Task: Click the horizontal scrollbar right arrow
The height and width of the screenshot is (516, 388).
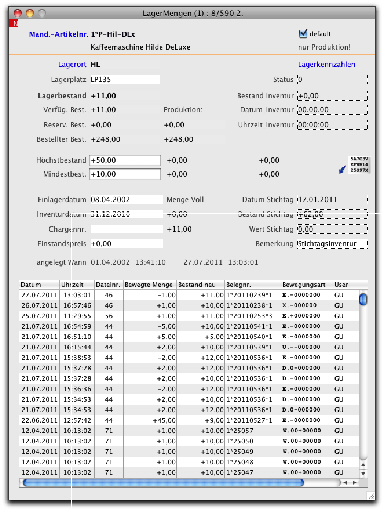Action: (x=355, y=482)
